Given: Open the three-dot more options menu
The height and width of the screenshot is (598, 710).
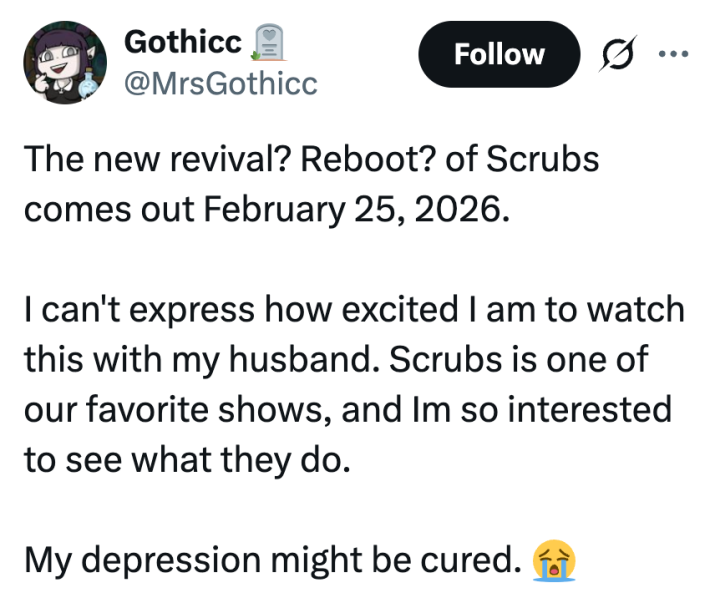Looking at the screenshot, I should pos(670,55).
